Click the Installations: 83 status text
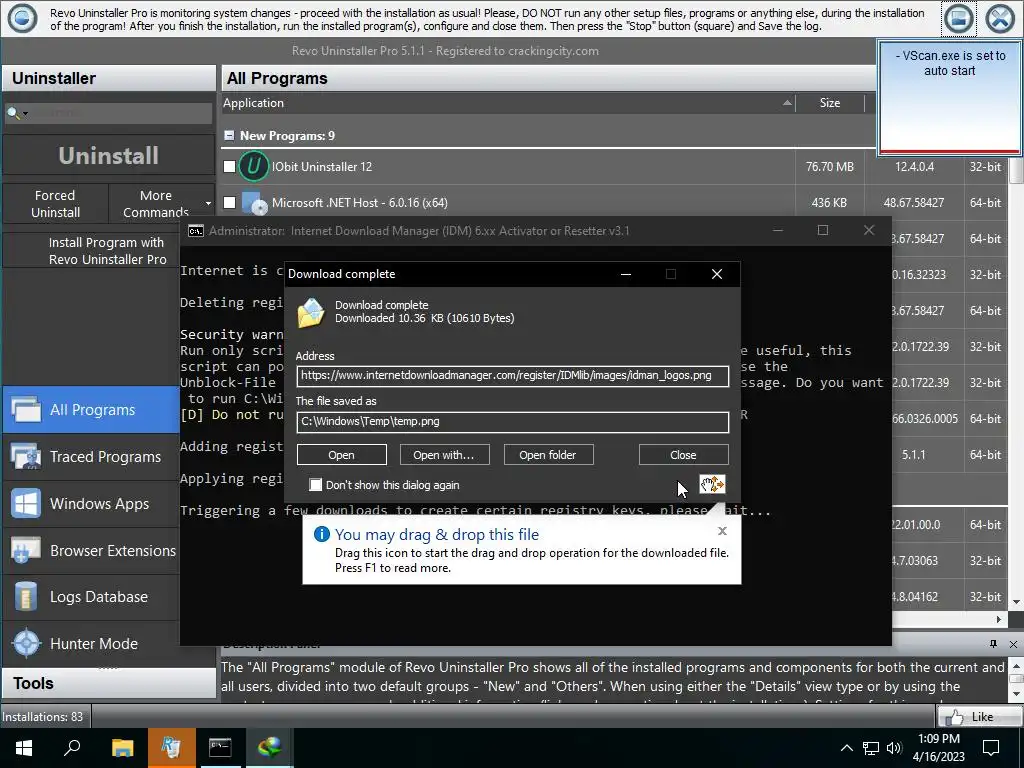1024x768 pixels. coord(42,716)
